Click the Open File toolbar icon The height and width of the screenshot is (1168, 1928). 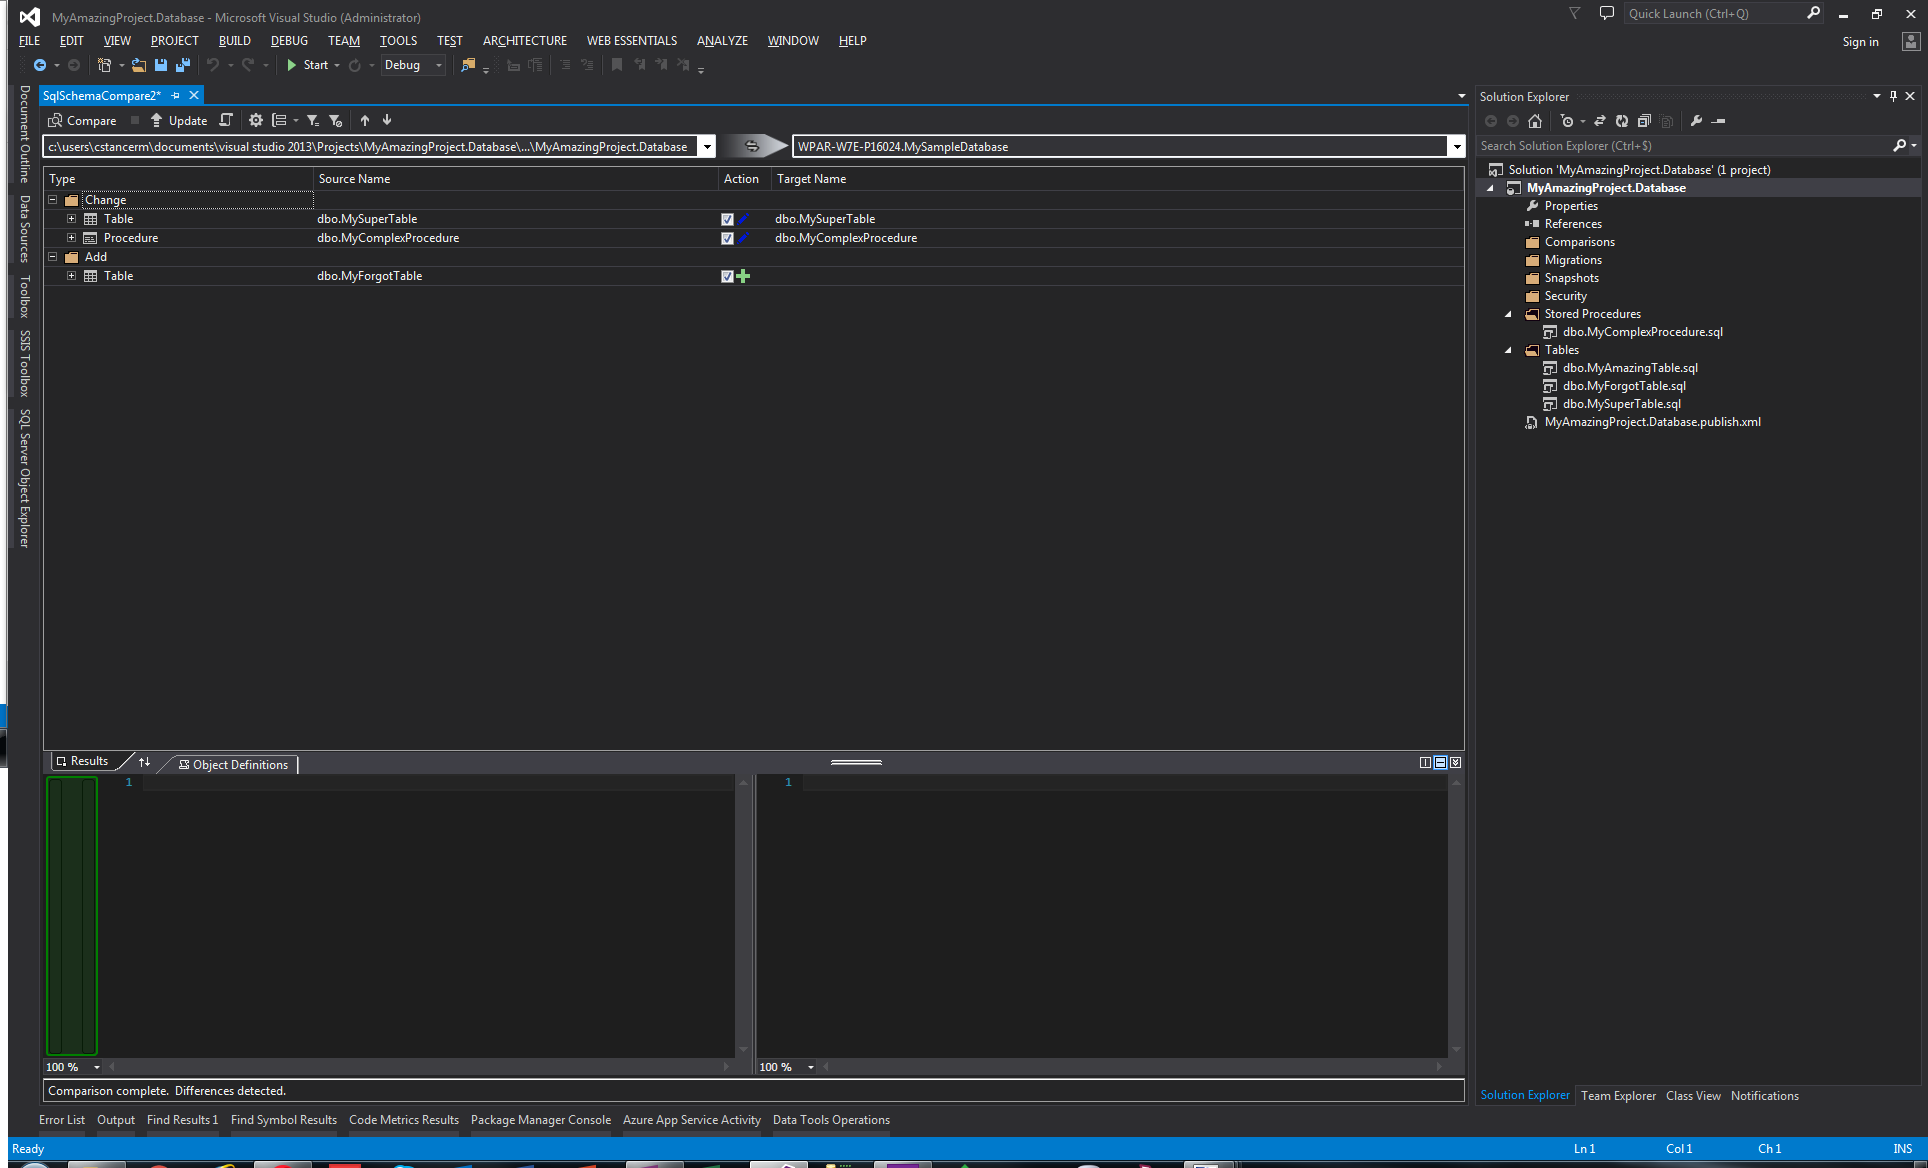pos(139,65)
